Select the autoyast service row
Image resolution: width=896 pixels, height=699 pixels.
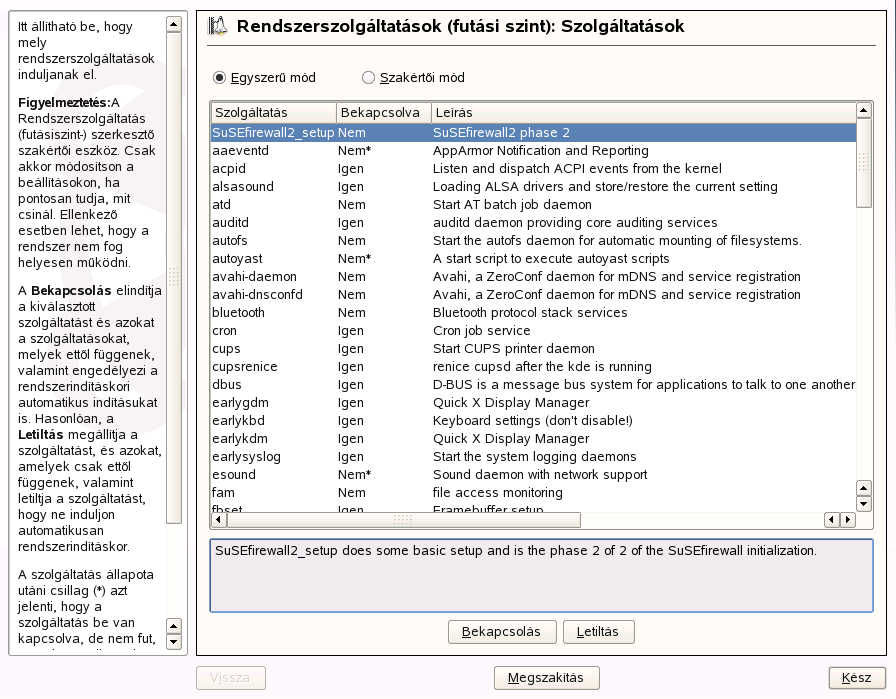533,259
